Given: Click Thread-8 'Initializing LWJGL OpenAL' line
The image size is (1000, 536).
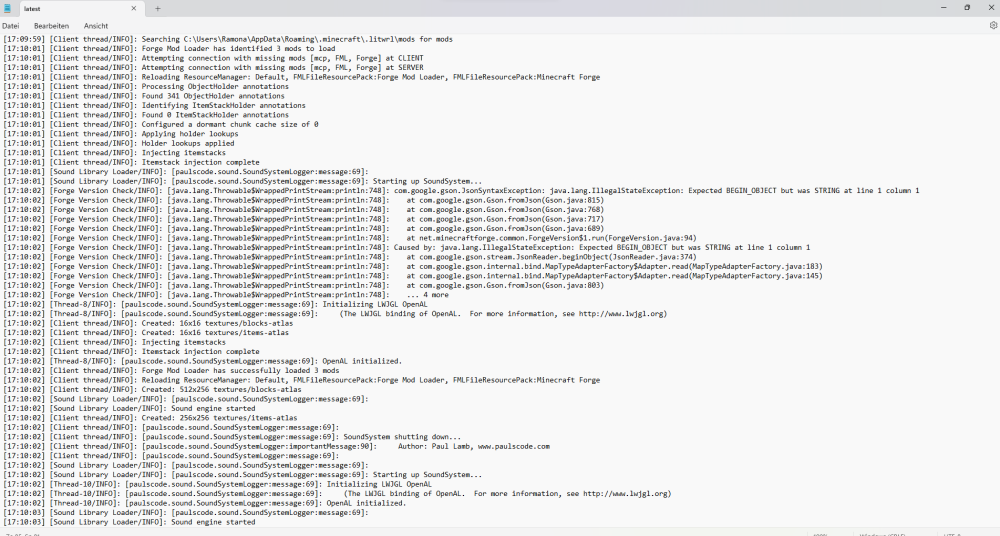Looking at the screenshot, I should pyautogui.click(x=215, y=304).
